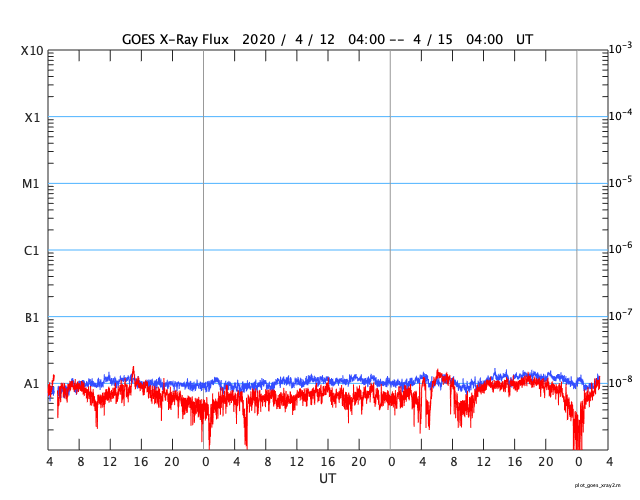
Task: Click the 10^-6 flux label on the right axis
Action: [x=621, y=248]
